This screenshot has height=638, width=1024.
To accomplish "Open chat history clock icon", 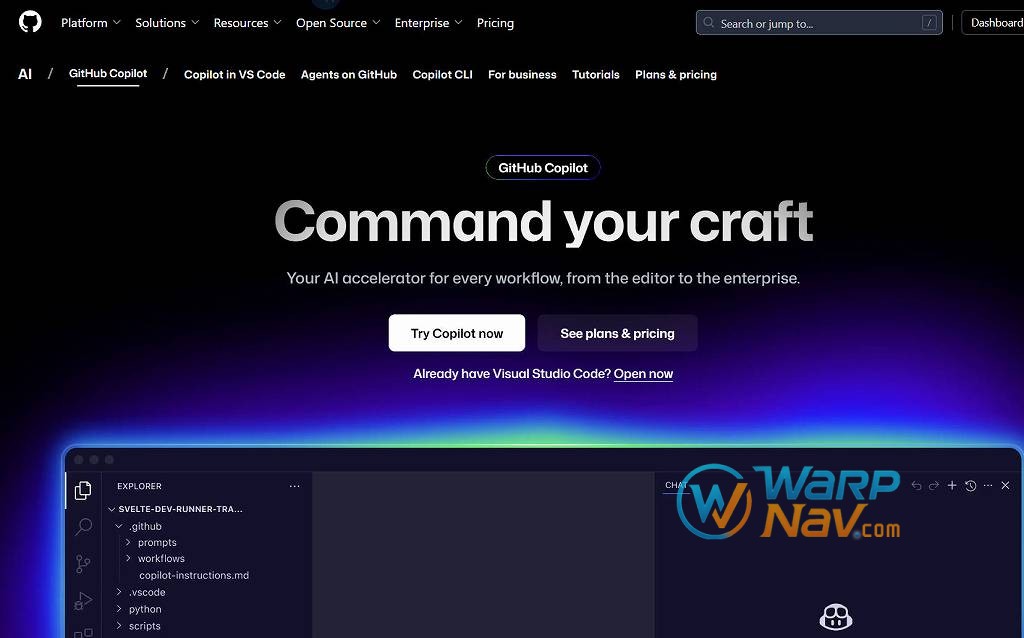I will (x=970, y=486).
